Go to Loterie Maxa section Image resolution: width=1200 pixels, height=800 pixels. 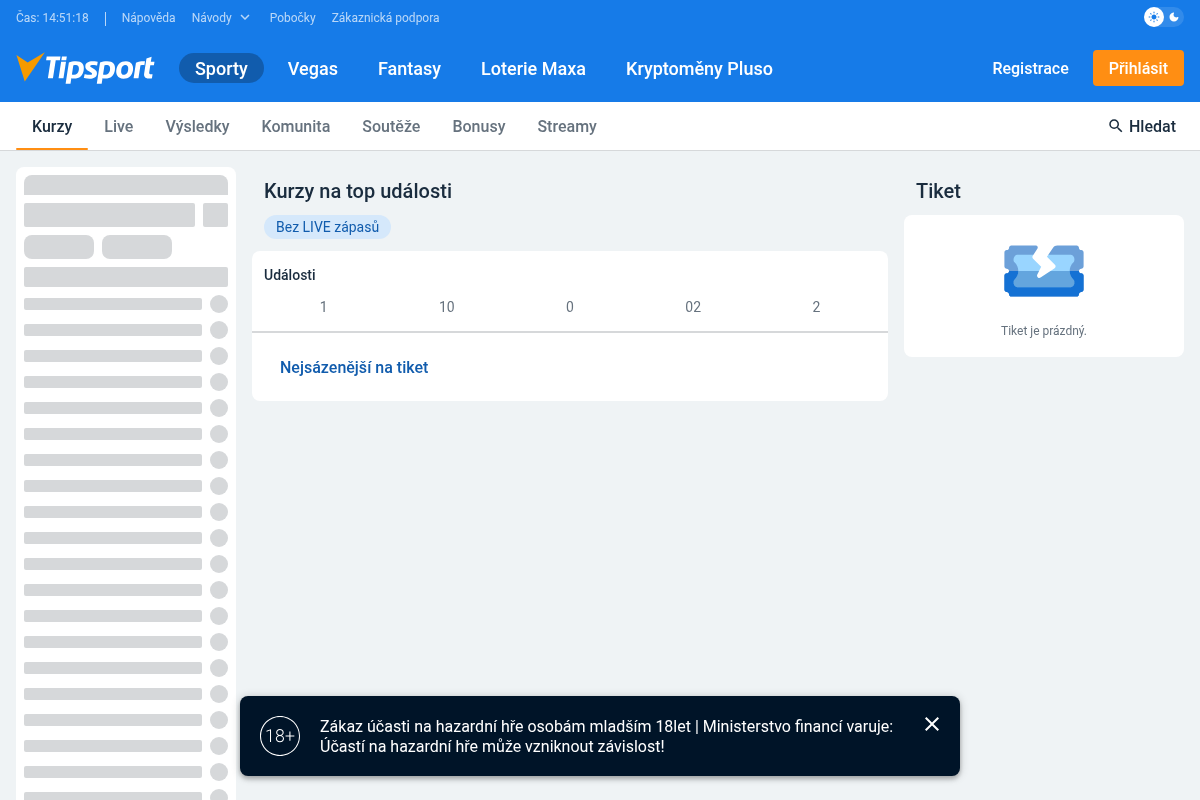(x=533, y=68)
